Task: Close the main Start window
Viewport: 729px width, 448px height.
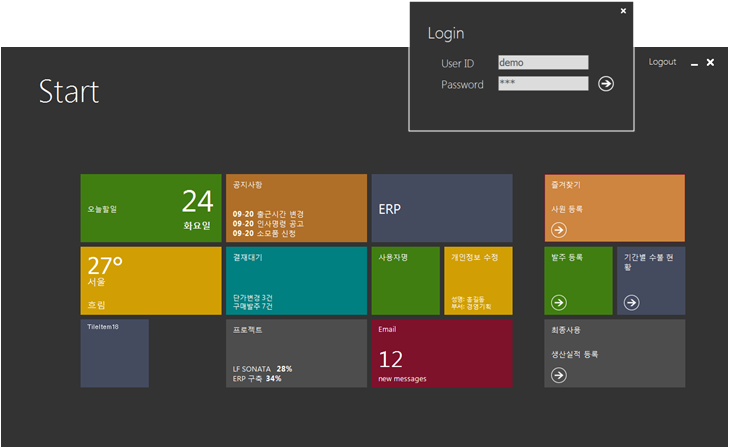Action: pyautogui.click(x=710, y=62)
